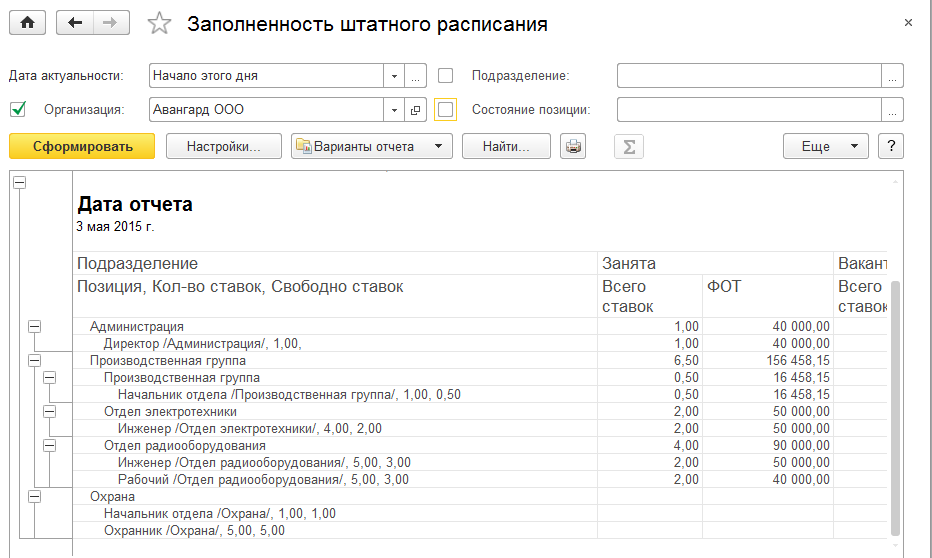
Task: Open the organization Авангард ООО link icon
Action: pos(417,110)
